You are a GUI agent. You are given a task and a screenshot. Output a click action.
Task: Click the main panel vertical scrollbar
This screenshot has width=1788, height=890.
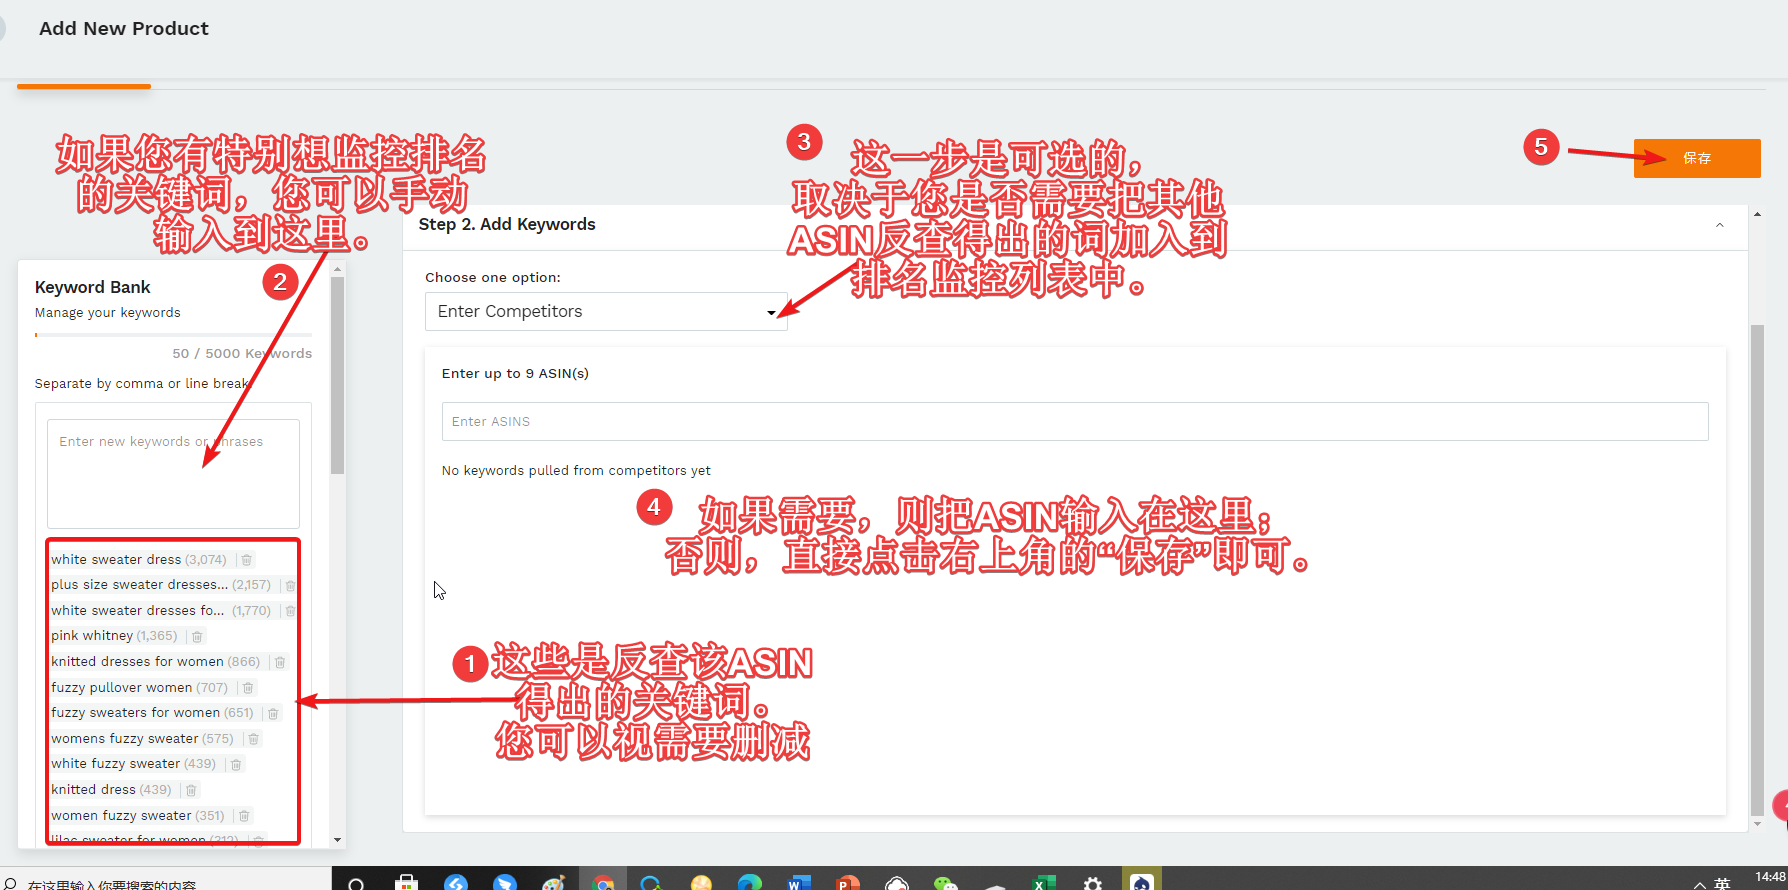coord(1757,570)
